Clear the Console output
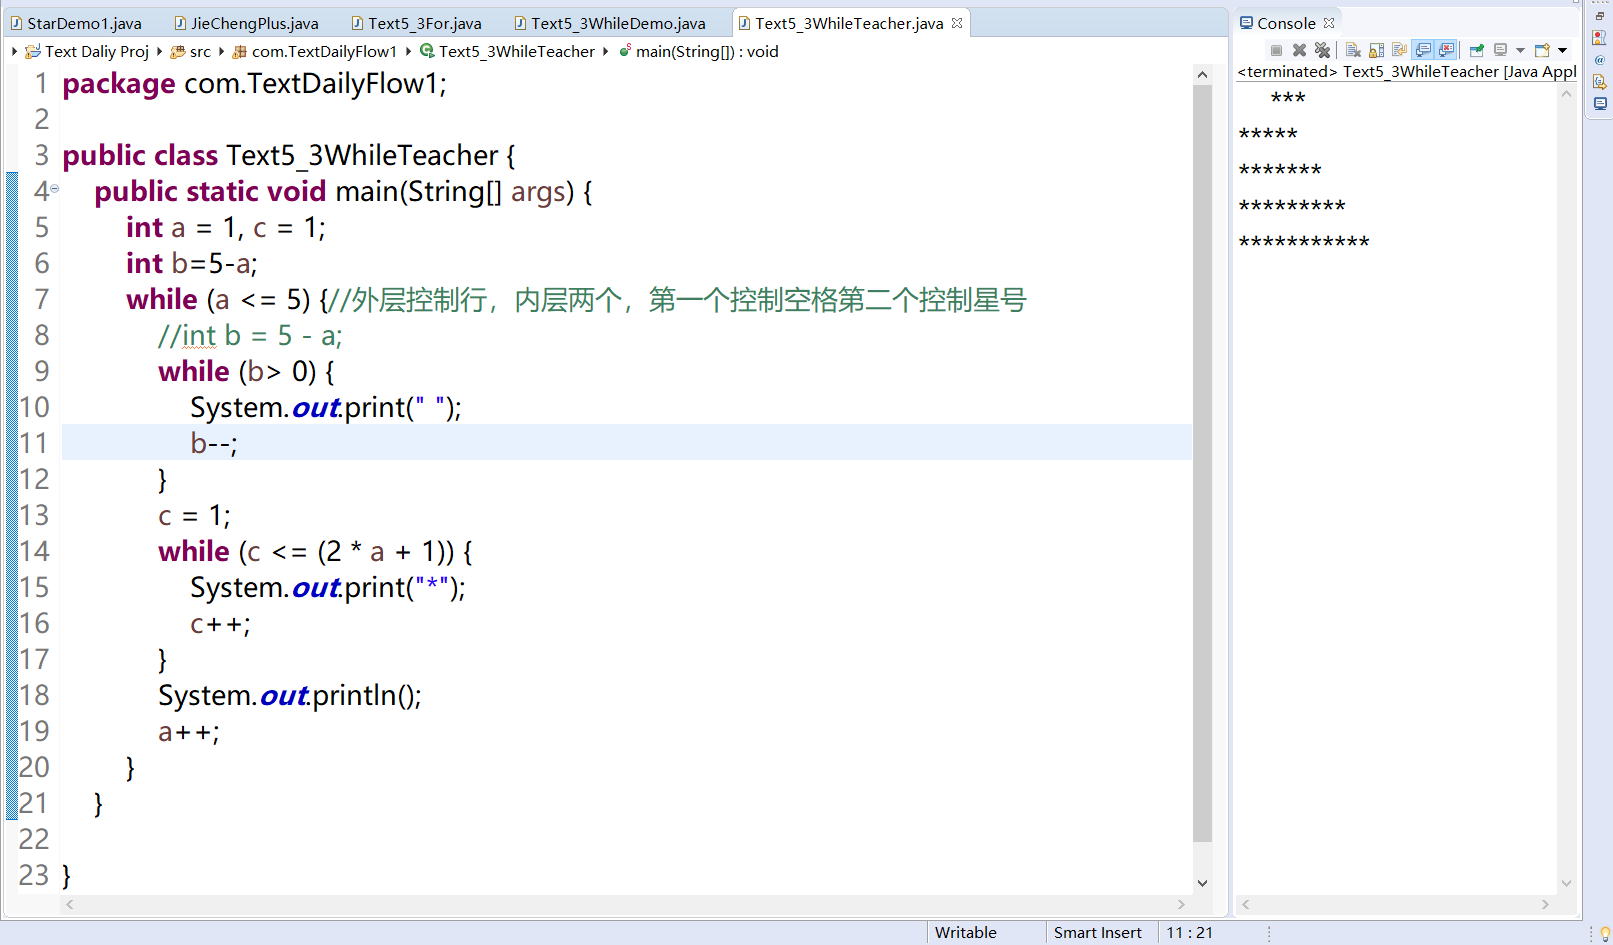 [1353, 50]
